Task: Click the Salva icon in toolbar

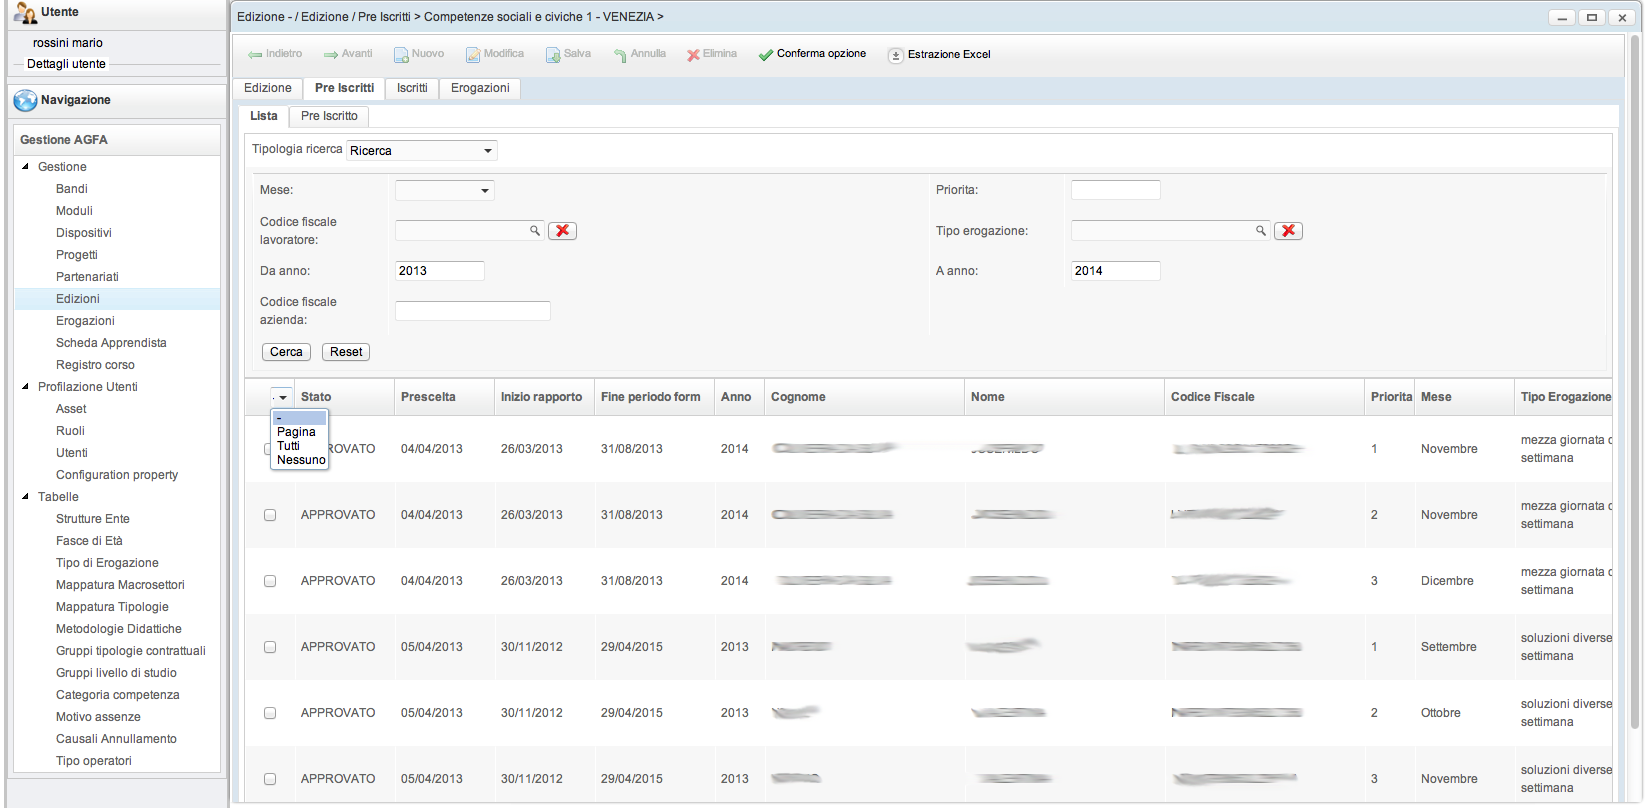Action: click(553, 55)
